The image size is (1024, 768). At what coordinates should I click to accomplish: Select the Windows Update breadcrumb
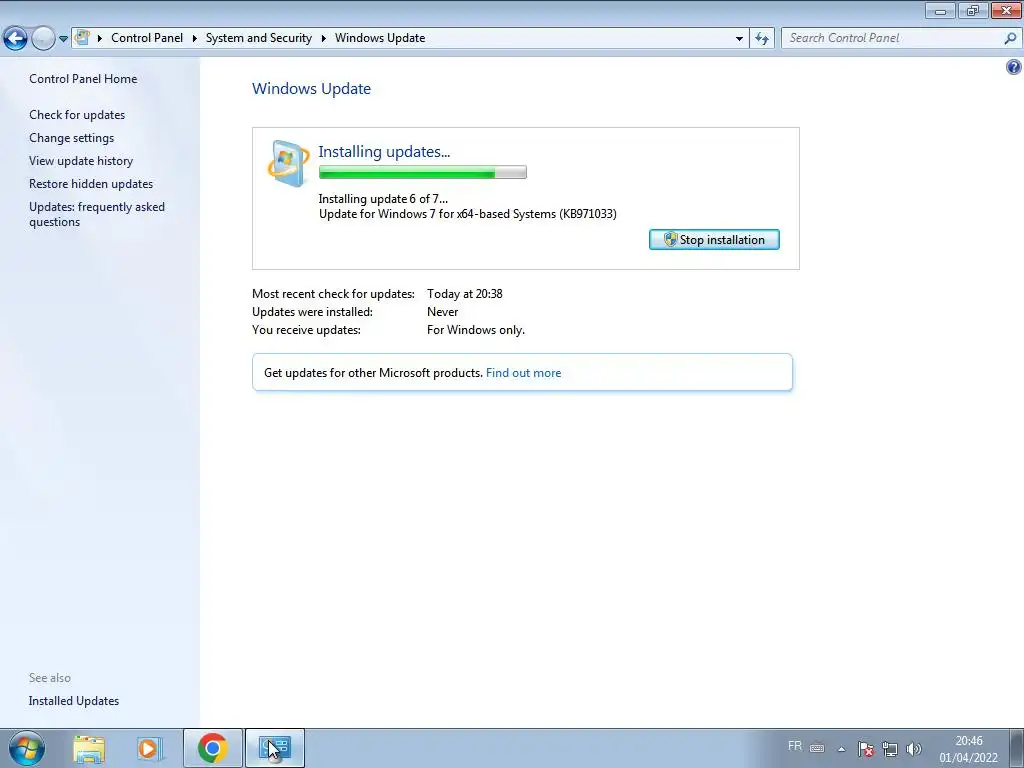tap(380, 38)
